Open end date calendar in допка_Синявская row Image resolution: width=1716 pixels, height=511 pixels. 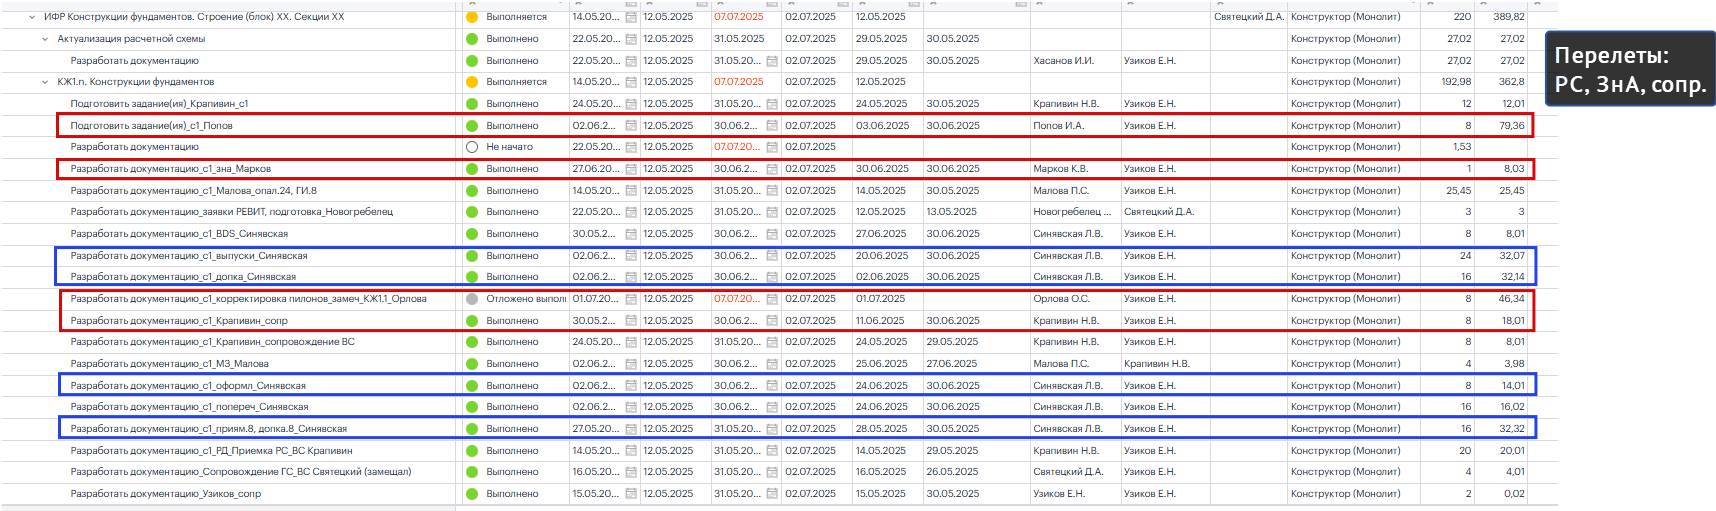tap(772, 277)
